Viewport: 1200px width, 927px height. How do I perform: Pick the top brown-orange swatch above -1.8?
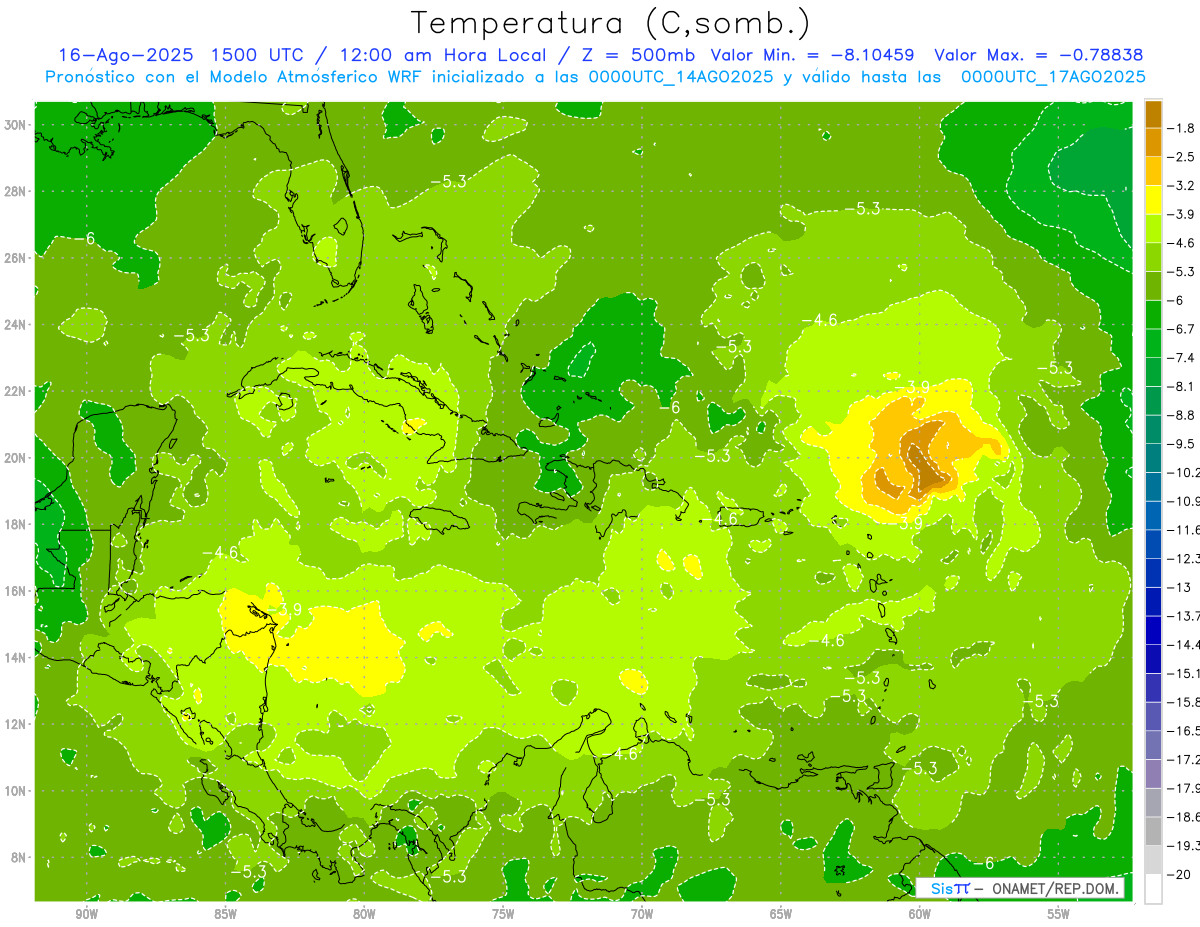click(1153, 114)
